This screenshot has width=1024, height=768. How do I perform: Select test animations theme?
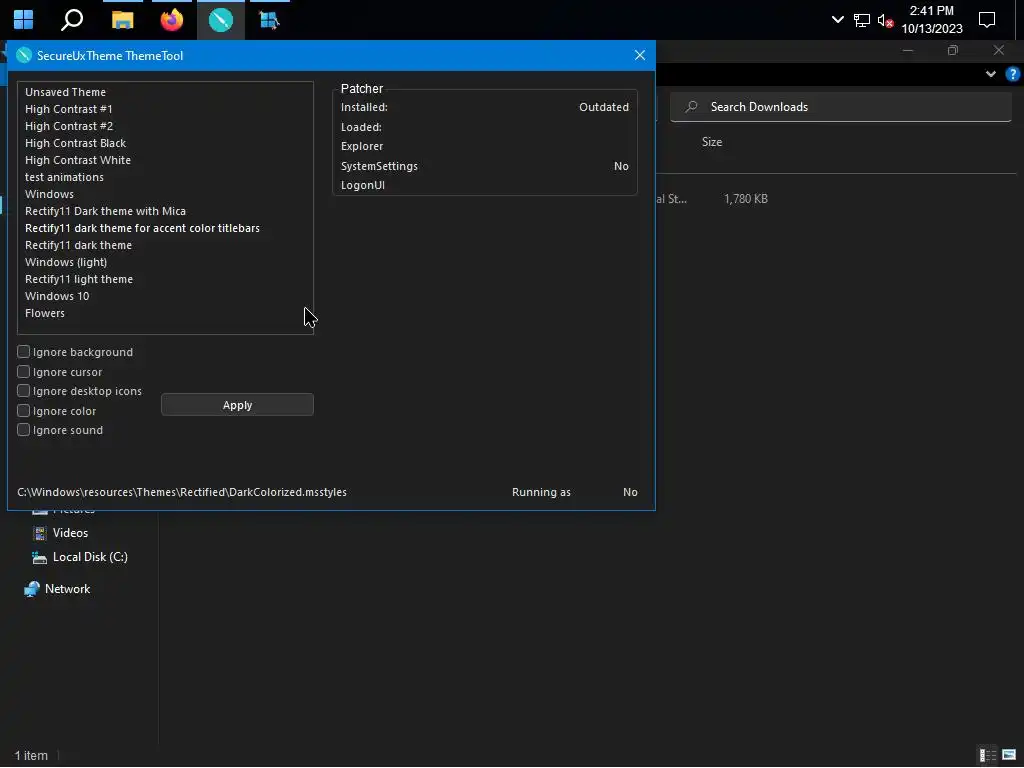[64, 177]
